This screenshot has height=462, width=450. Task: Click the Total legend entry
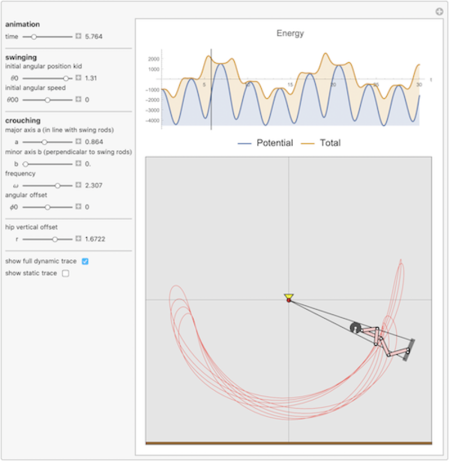pos(321,143)
